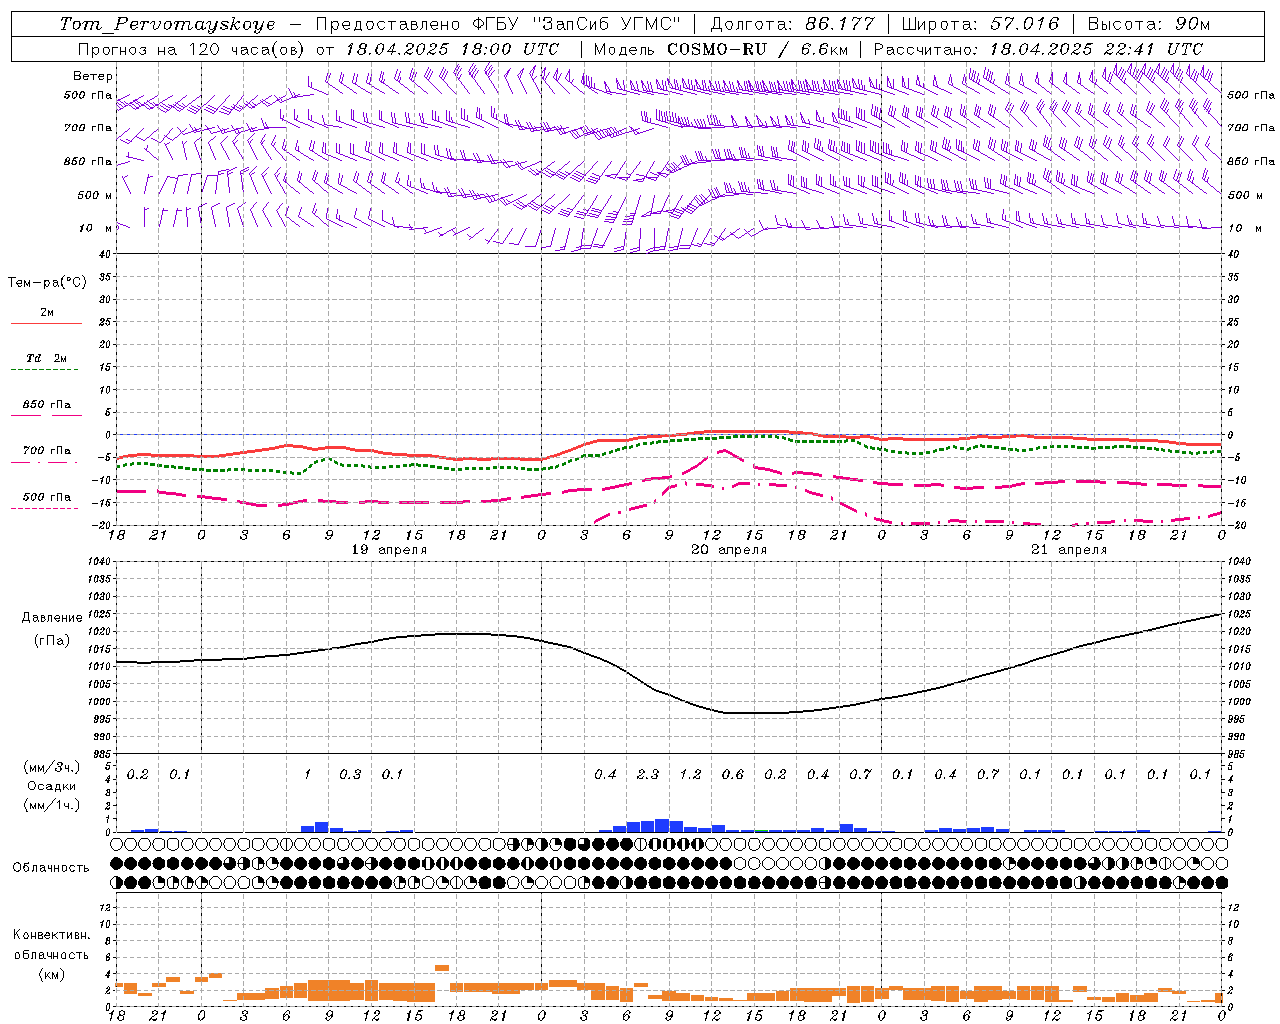Click the Осадки panel label
1280x1024 pixels.
click(x=51, y=786)
